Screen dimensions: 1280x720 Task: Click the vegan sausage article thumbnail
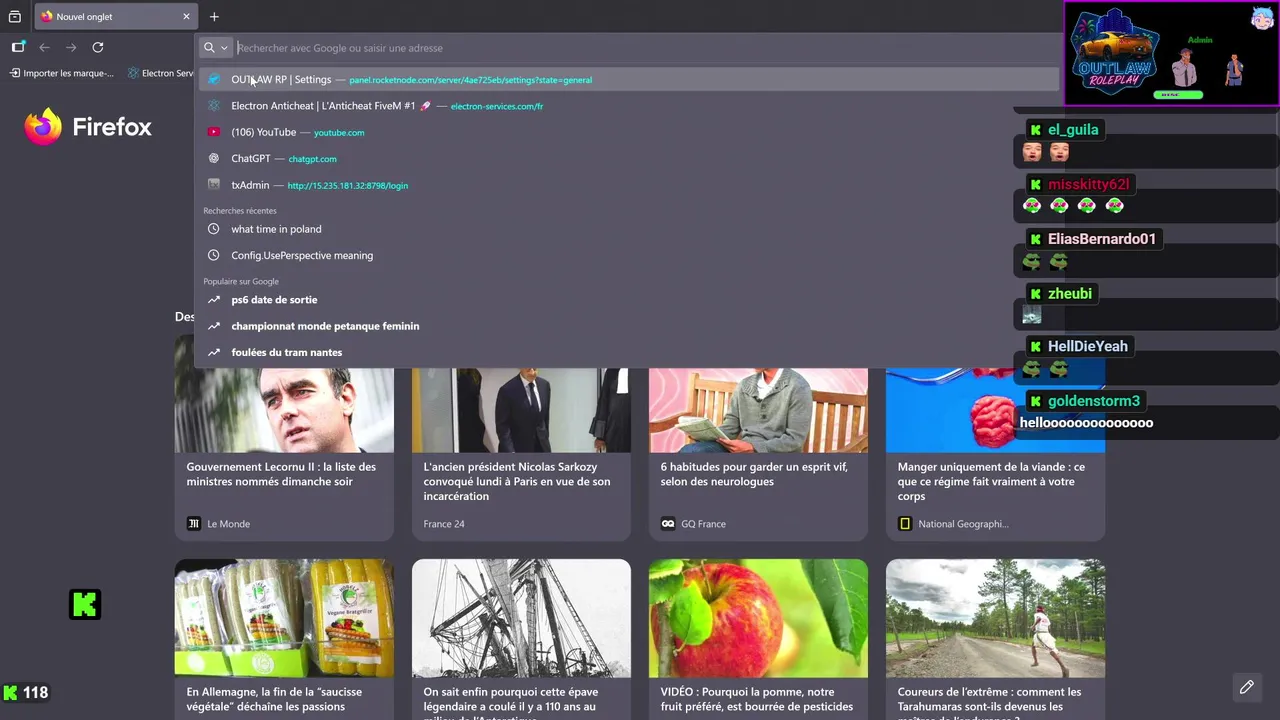pos(284,617)
